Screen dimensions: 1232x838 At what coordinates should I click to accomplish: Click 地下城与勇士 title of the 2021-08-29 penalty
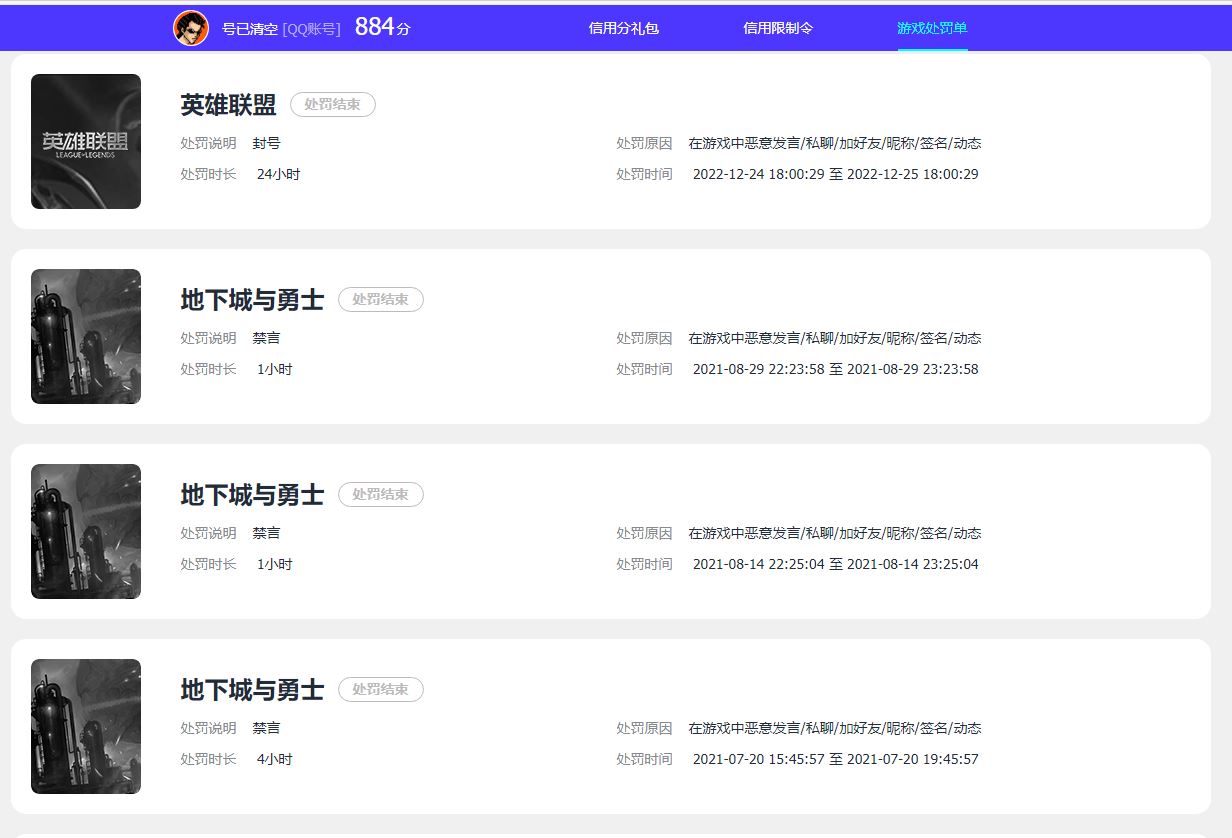click(x=252, y=300)
